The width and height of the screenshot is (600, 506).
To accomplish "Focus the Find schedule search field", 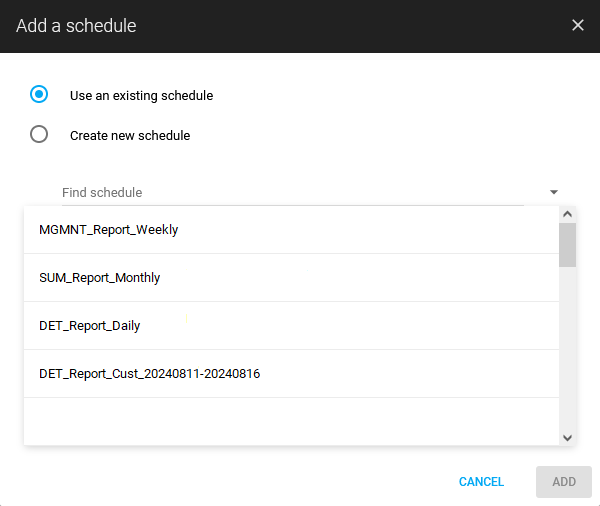I will pyautogui.click(x=290, y=192).
